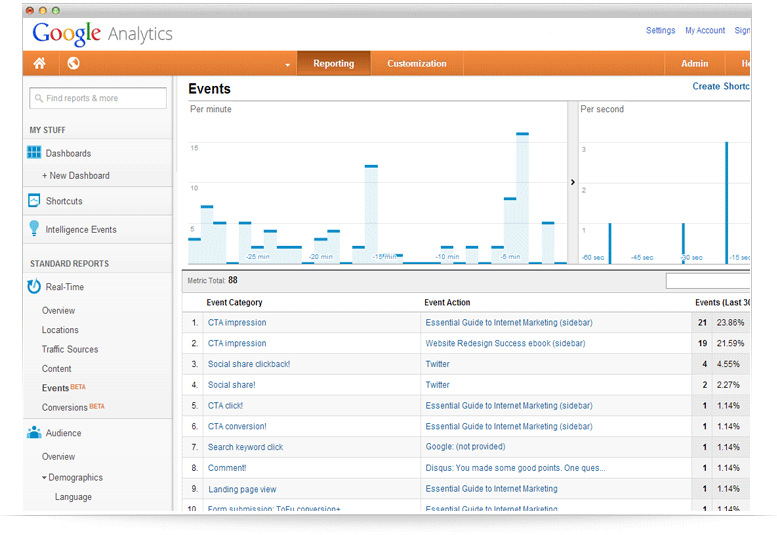Open the Traffic Sources report
The height and width of the screenshot is (535, 777).
pyautogui.click(x=70, y=349)
